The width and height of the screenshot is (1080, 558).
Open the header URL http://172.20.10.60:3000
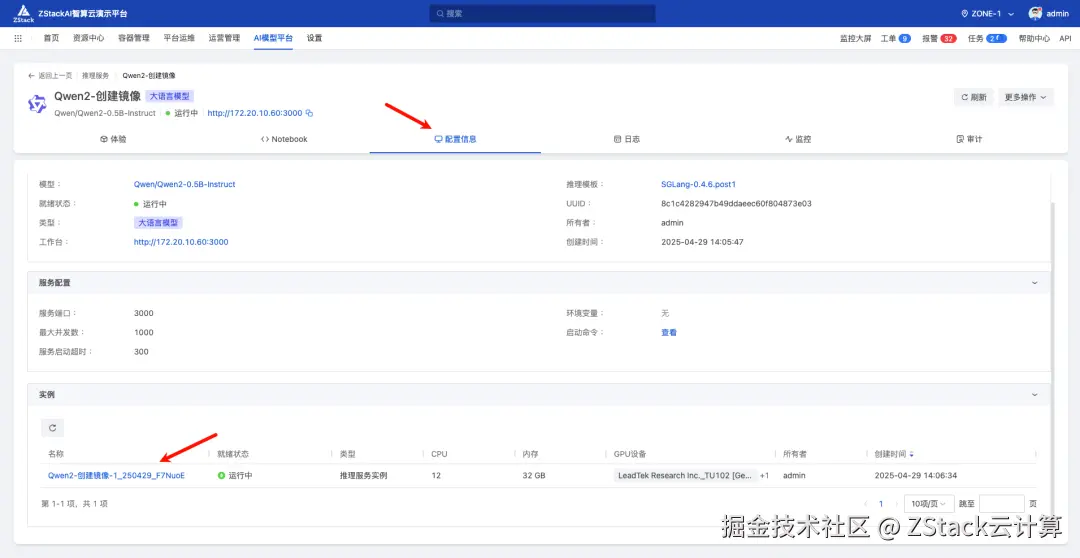[255, 113]
